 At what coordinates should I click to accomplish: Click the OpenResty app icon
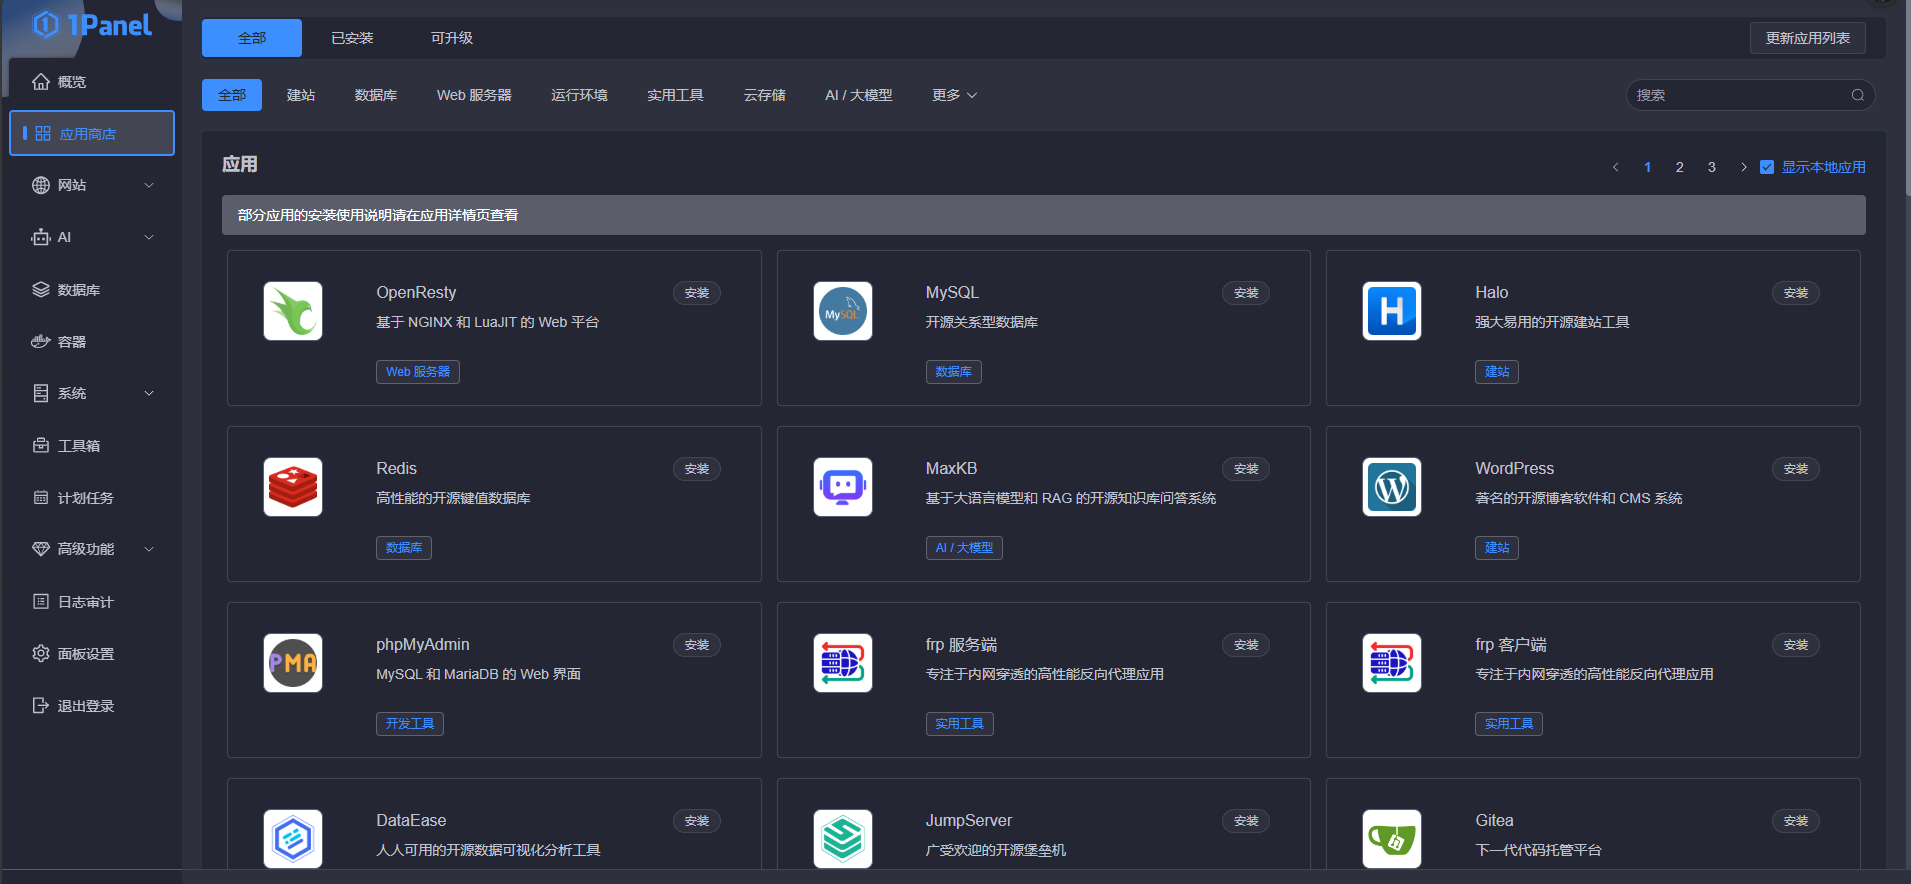coord(293,311)
